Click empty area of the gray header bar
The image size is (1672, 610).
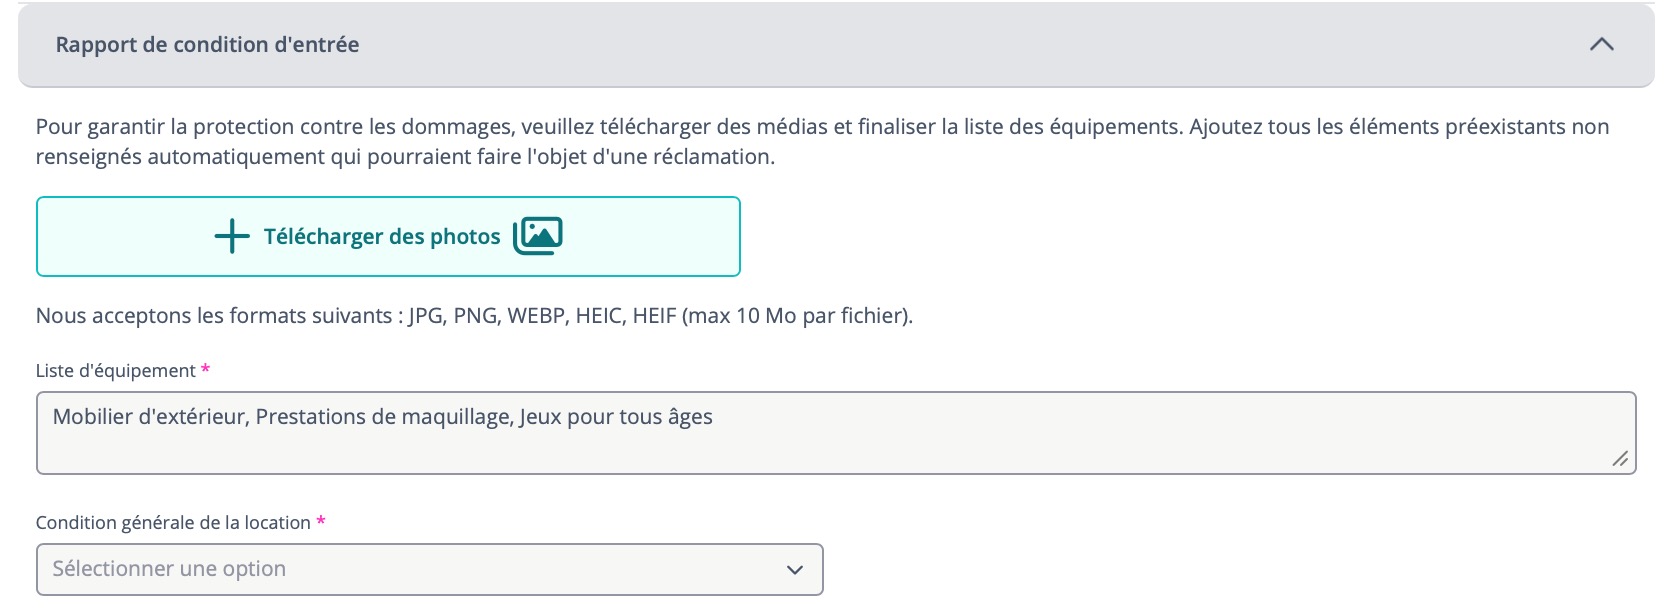click(x=900, y=45)
